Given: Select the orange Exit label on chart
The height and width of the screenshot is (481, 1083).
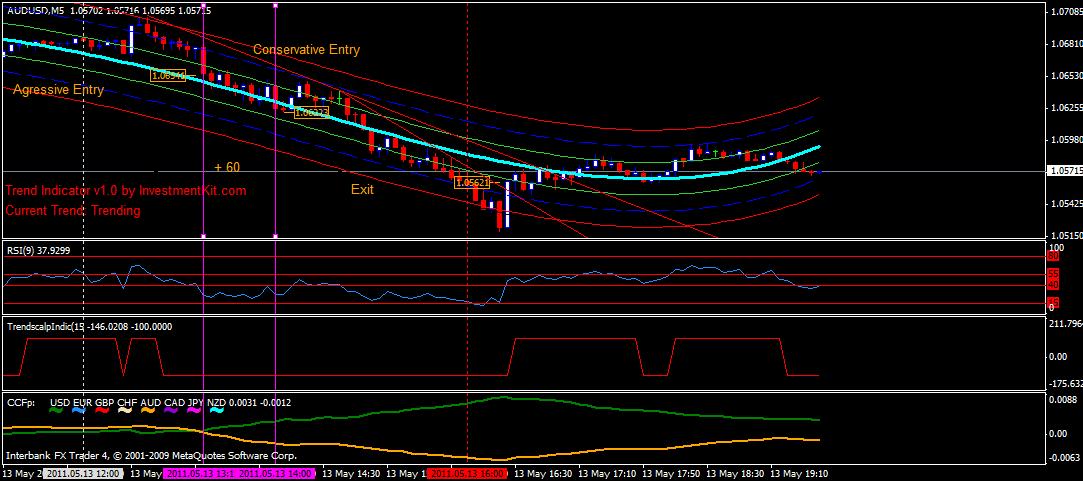Looking at the screenshot, I should click(x=362, y=189).
